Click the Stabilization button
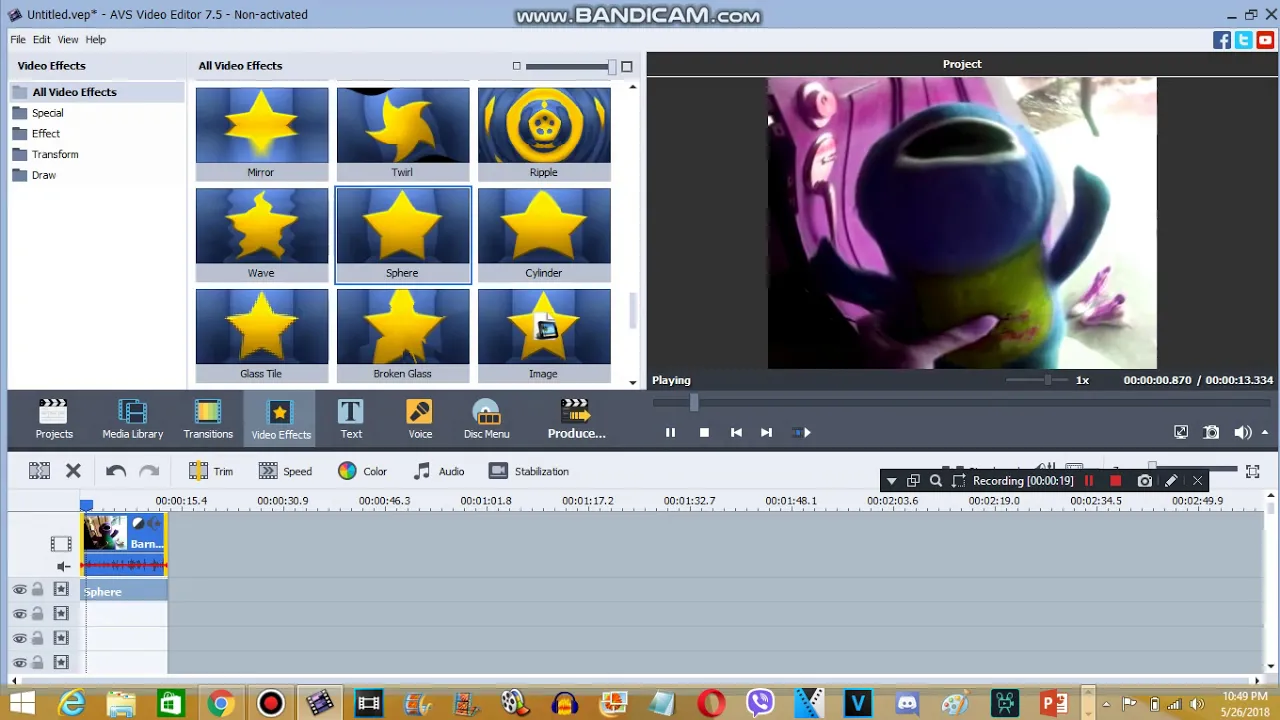The image size is (1280, 720). 529,471
